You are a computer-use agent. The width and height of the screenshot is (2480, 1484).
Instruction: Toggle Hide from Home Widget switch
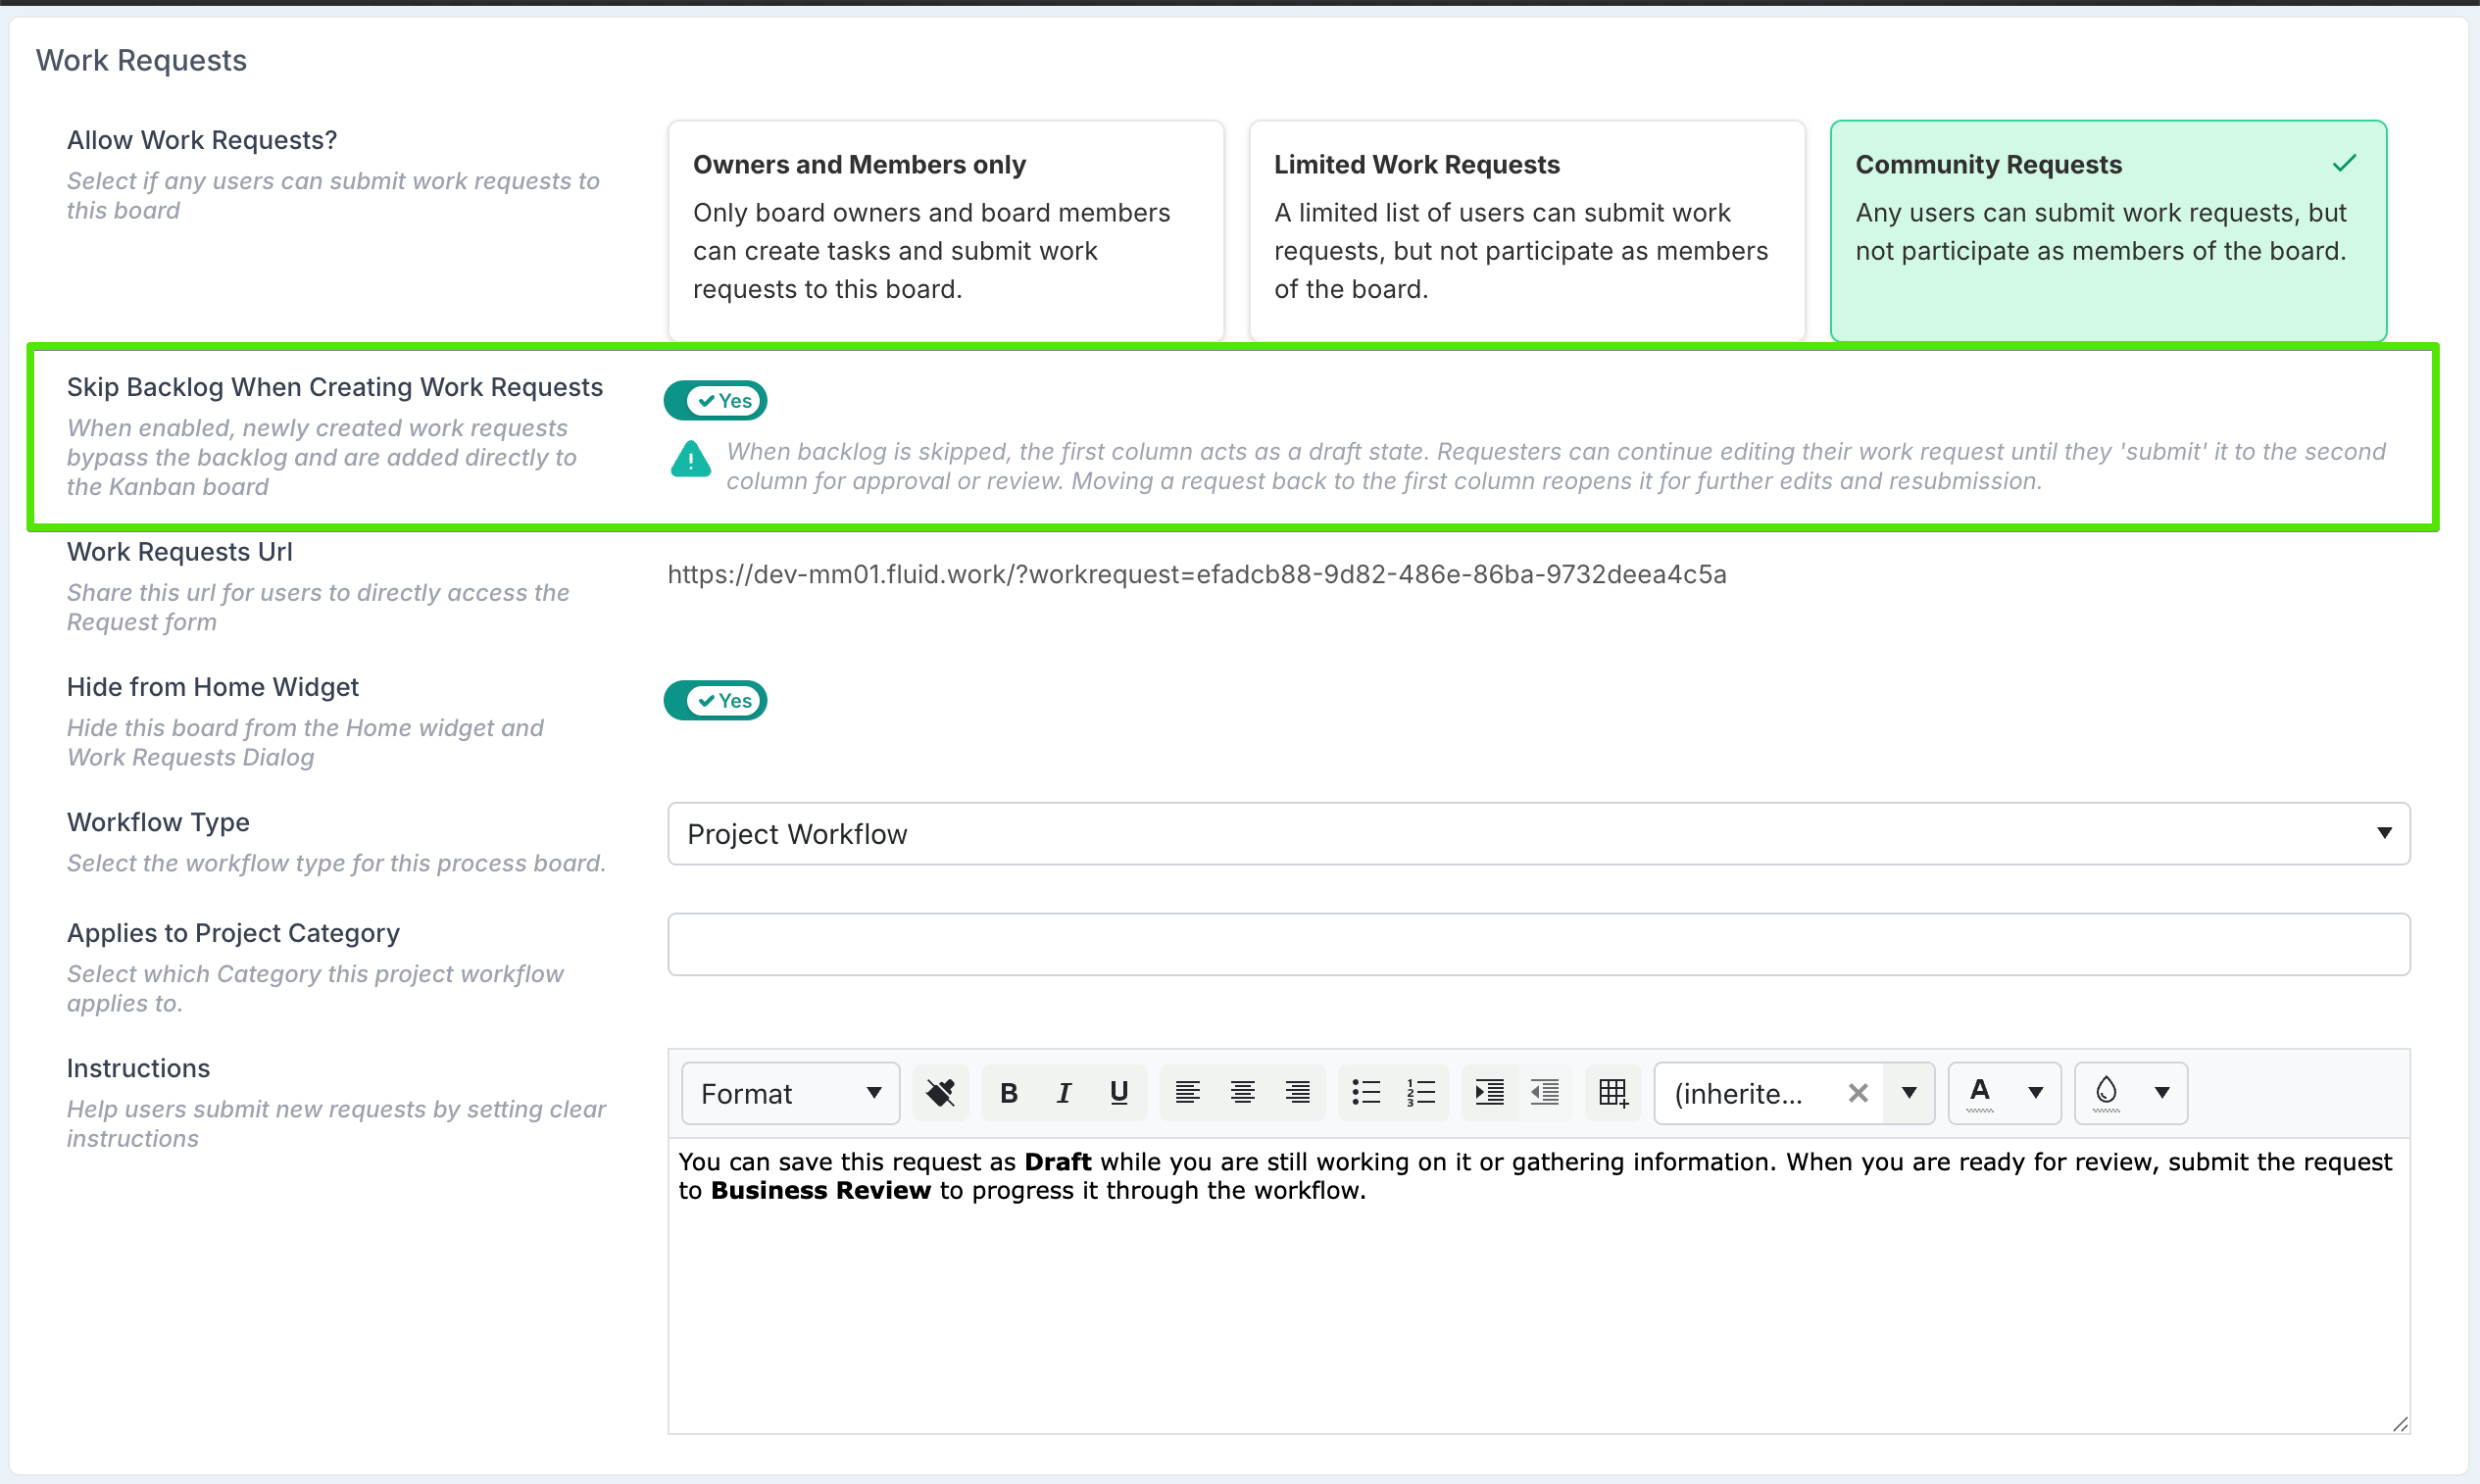715,701
